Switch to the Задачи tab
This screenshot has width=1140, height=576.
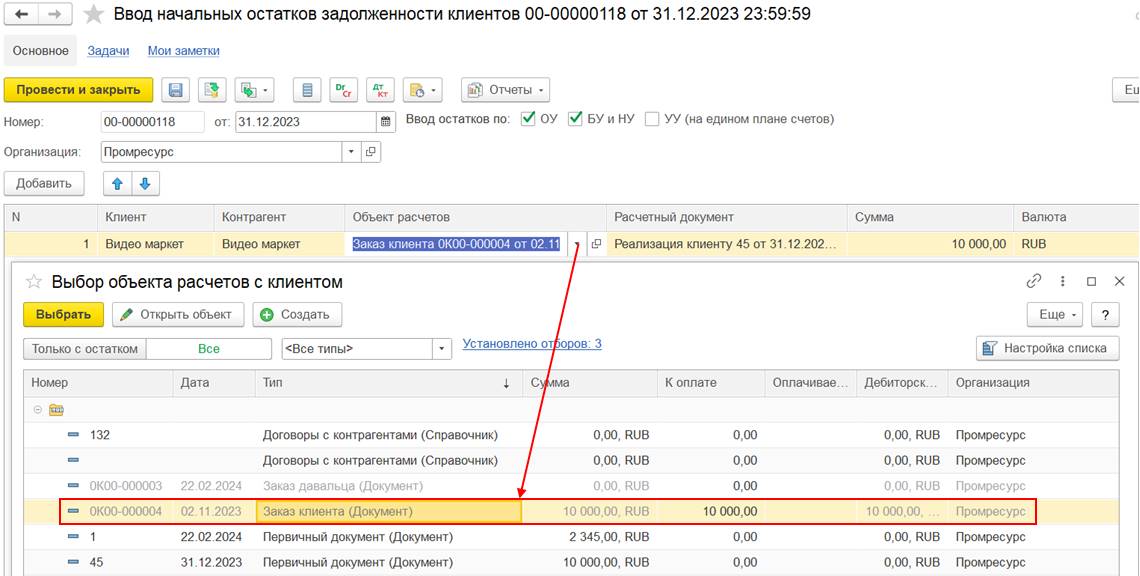108,51
